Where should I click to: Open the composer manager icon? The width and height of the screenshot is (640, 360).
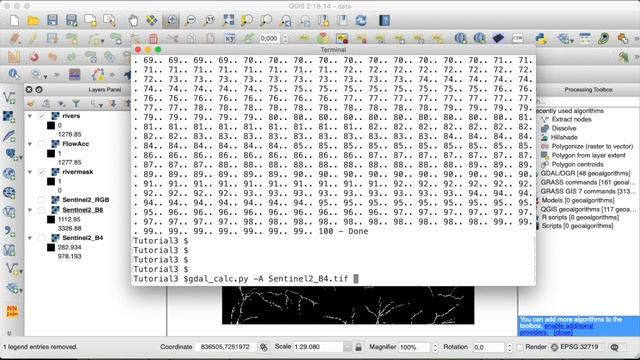coord(109,20)
